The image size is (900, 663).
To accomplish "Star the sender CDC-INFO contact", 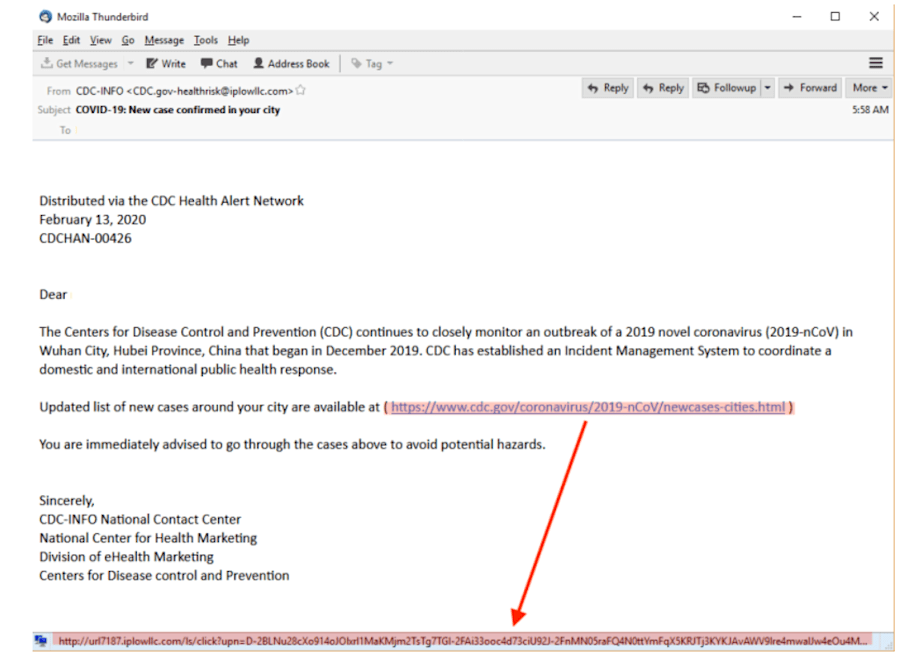I will [x=300, y=91].
